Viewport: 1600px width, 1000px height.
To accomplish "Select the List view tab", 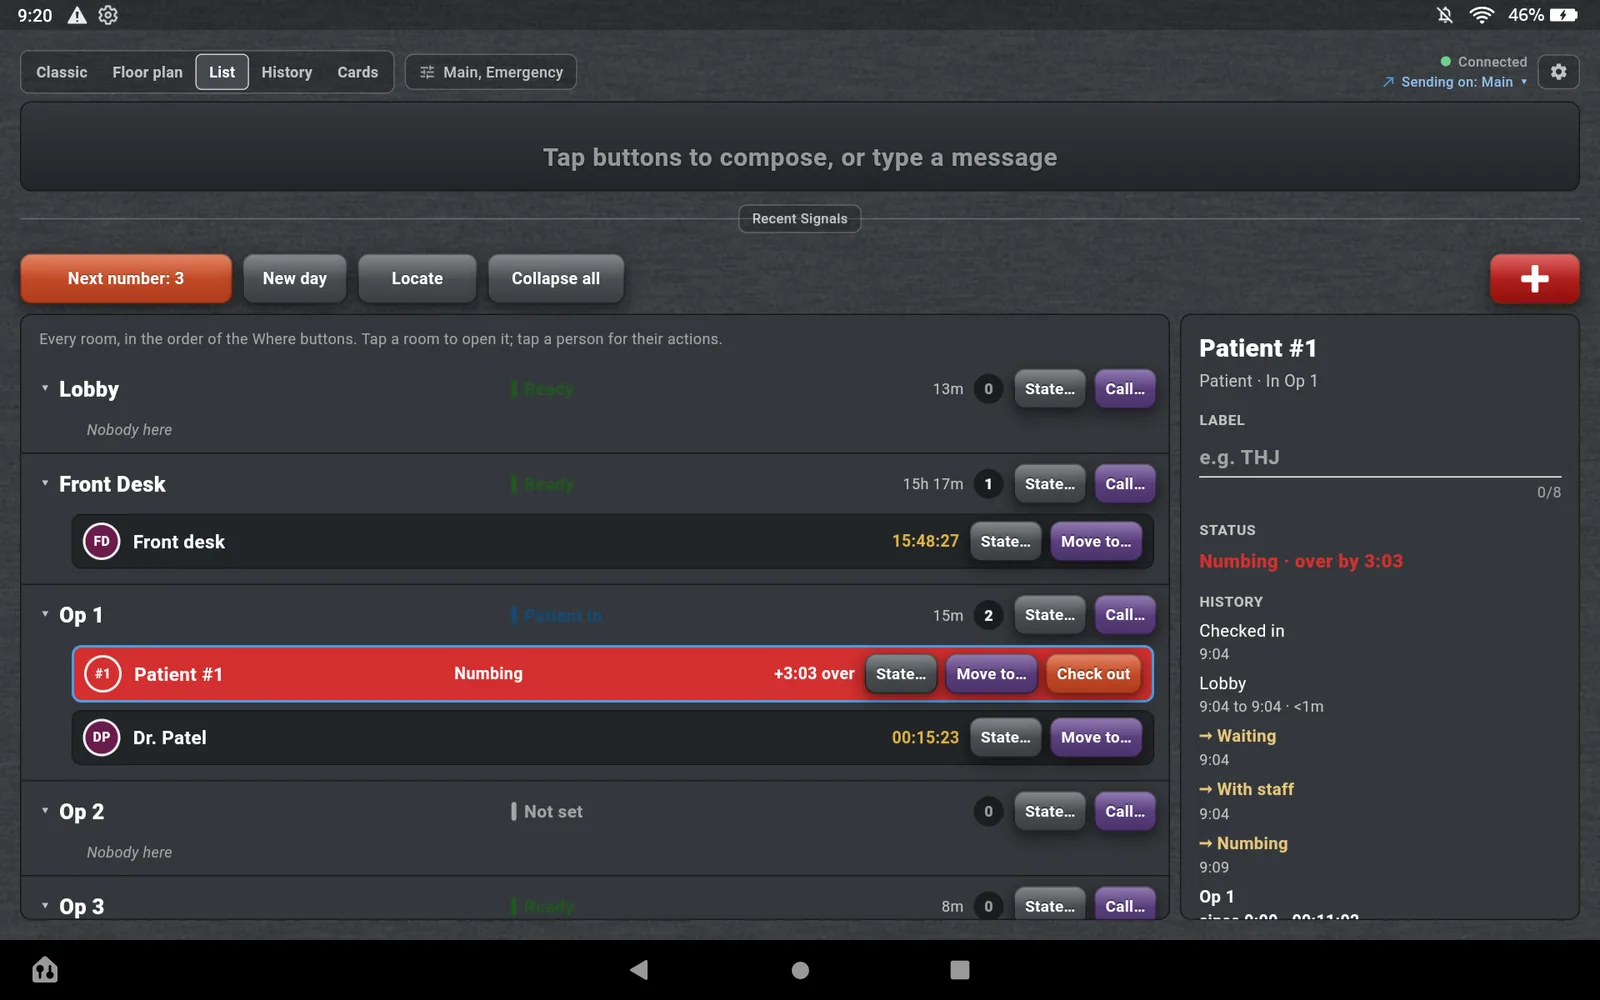I will 222,72.
